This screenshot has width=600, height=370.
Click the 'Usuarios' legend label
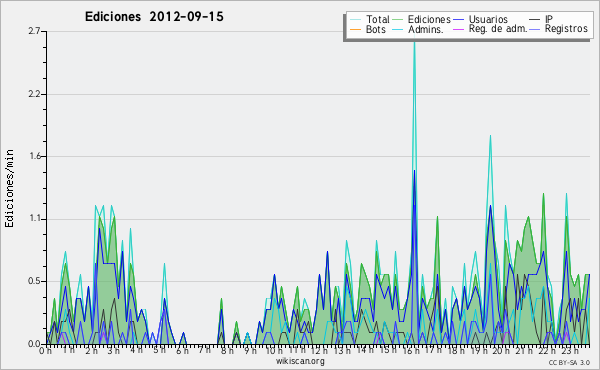[488, 19]
